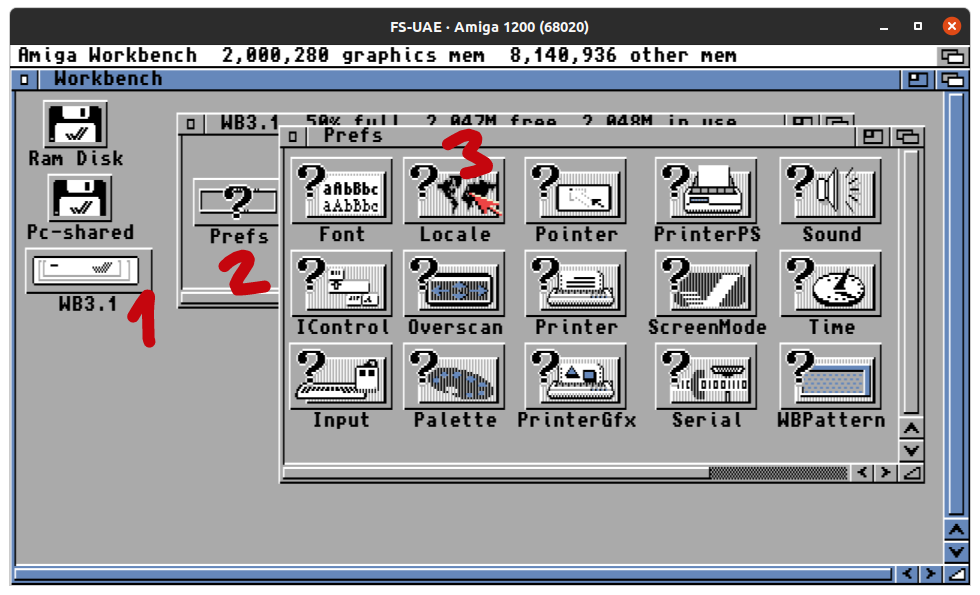Click the Prefs window resize gadget
Screen dimensions: 980x595
click(x=911, y=472)
